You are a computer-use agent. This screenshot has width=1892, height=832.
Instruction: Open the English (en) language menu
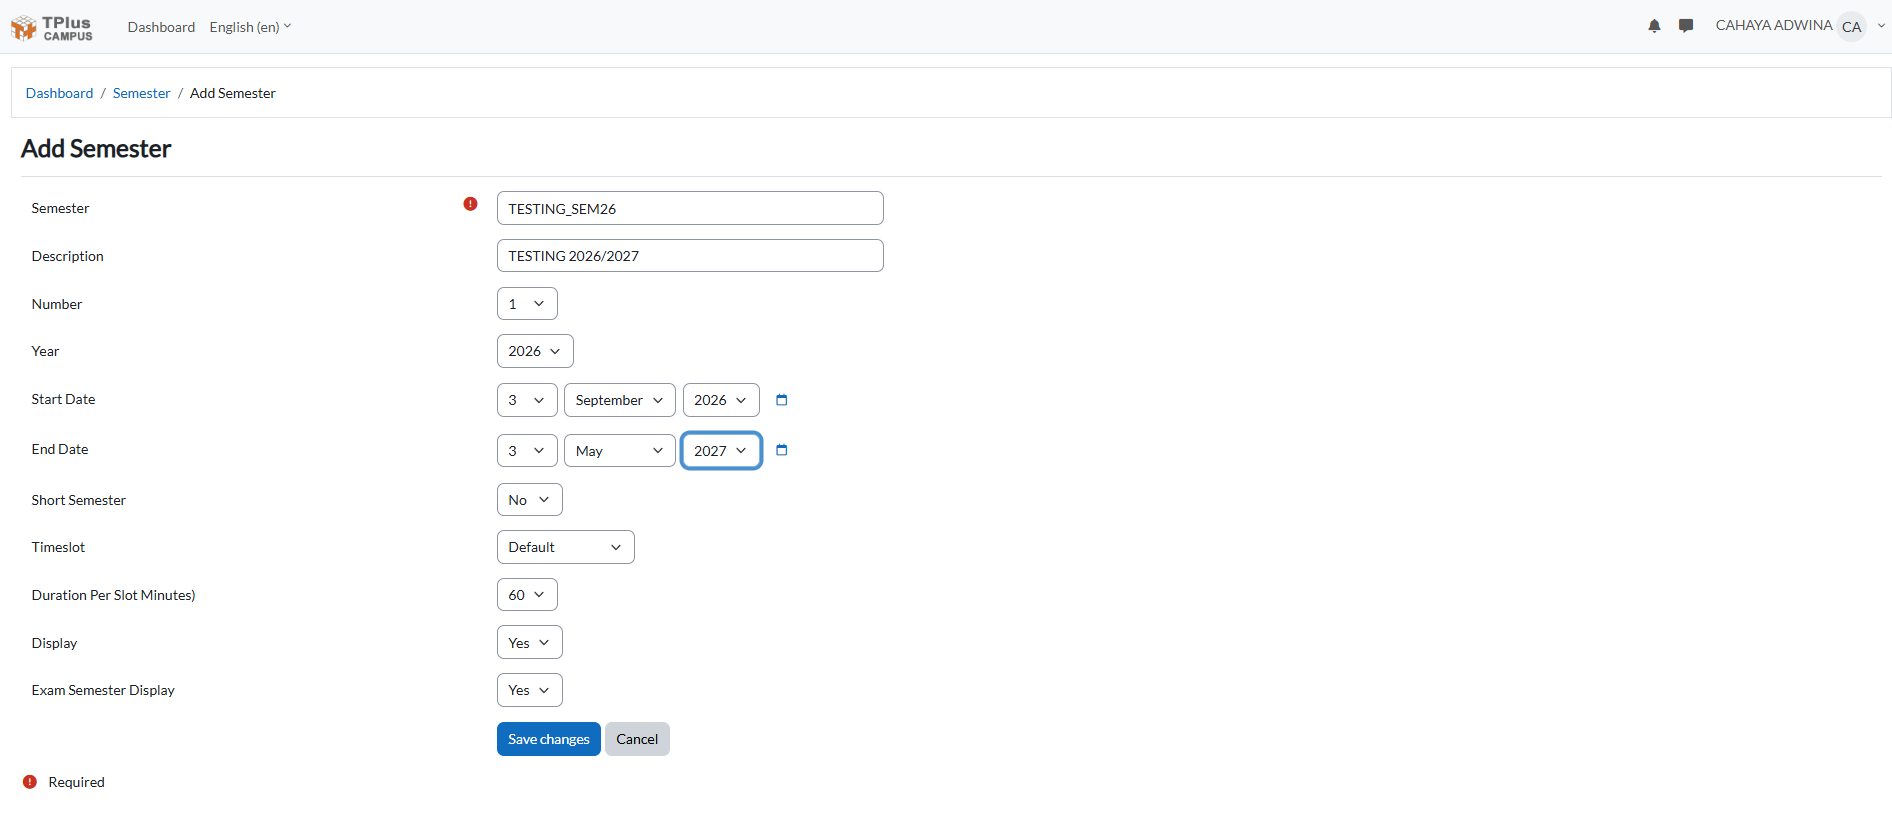point(250,27)
